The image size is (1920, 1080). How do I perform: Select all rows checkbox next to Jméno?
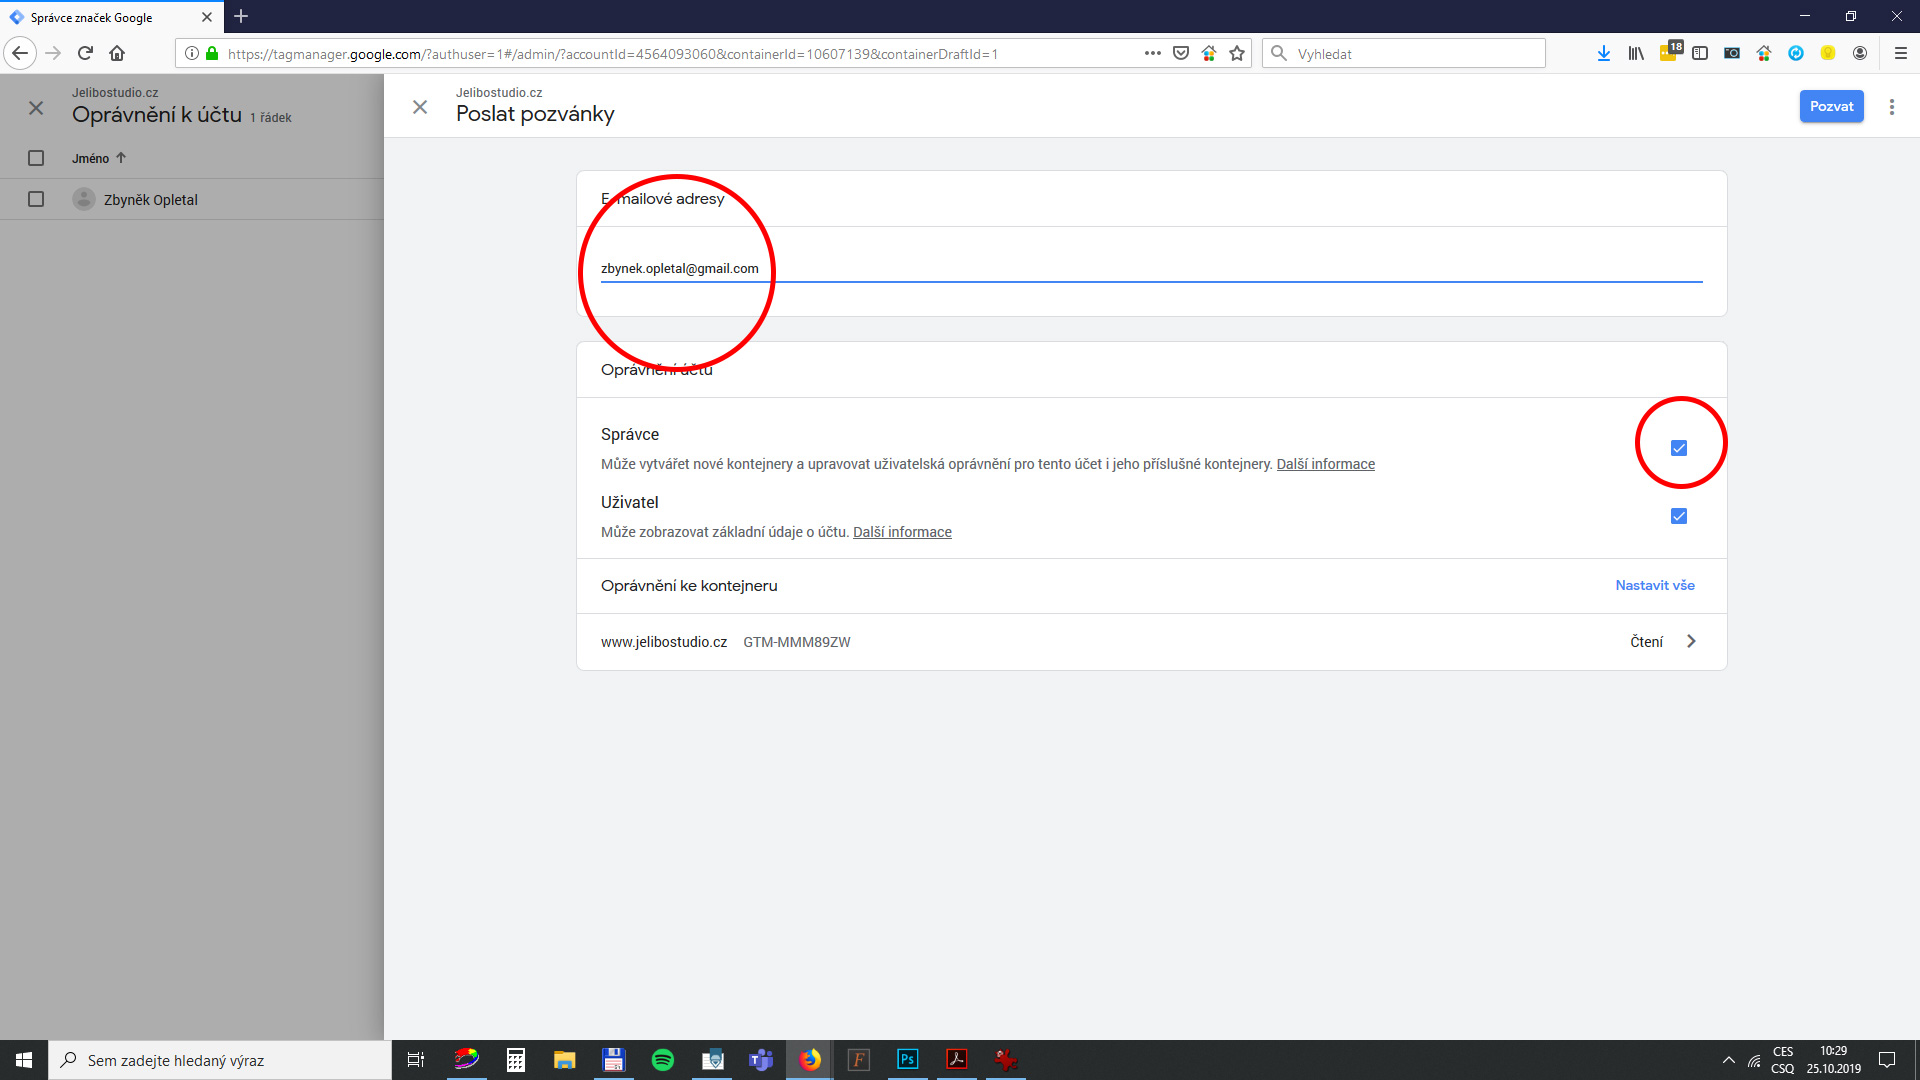(36, 158)
